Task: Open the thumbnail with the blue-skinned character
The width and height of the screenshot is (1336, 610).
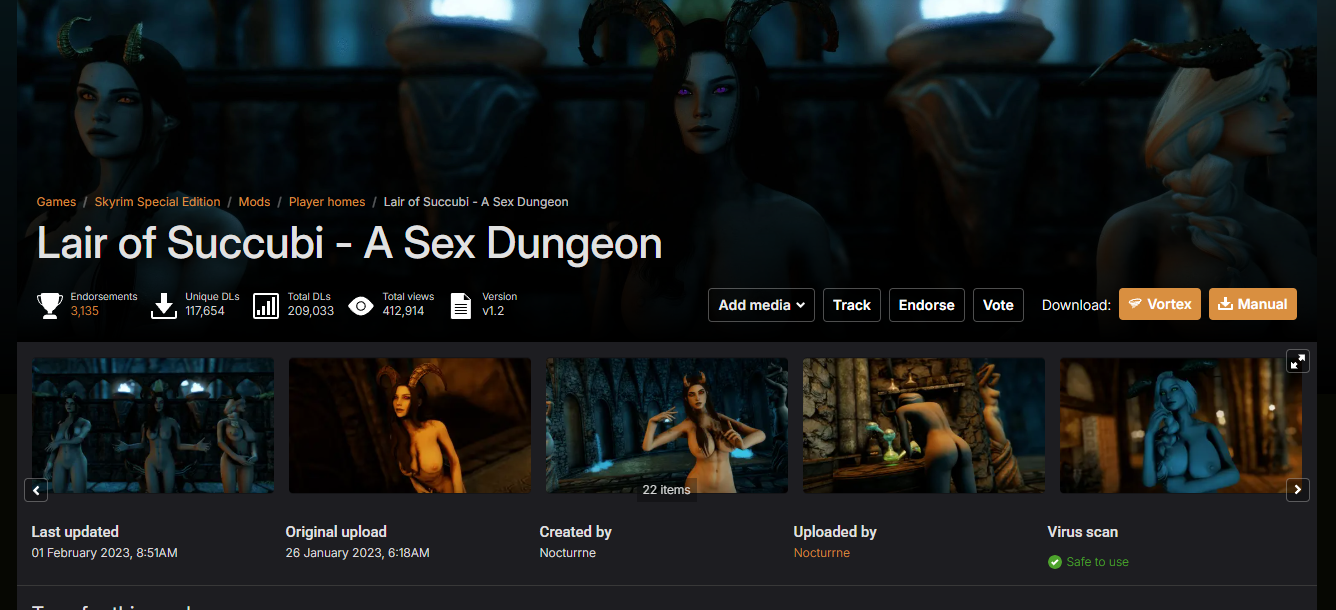Action: (x=1181, y=426)
